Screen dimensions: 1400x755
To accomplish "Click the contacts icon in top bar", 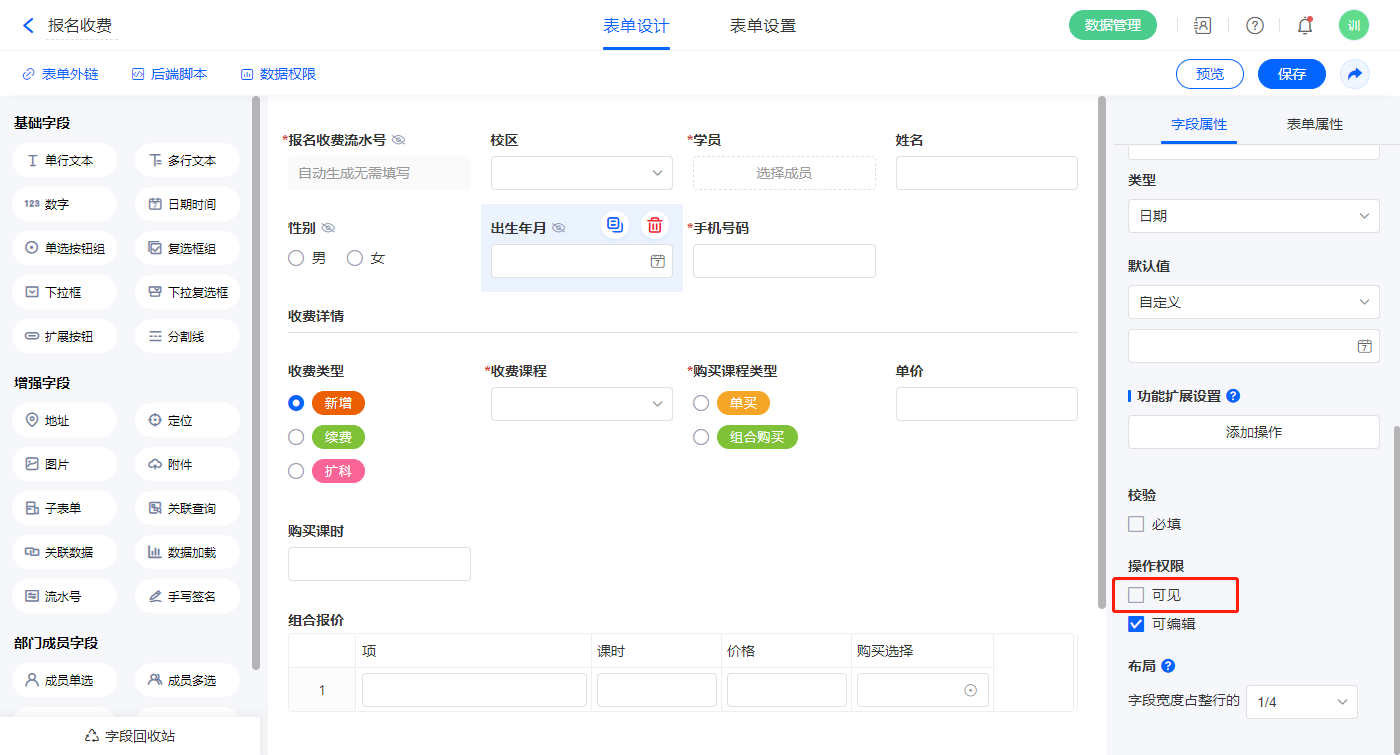I will tap(1203, 26).
